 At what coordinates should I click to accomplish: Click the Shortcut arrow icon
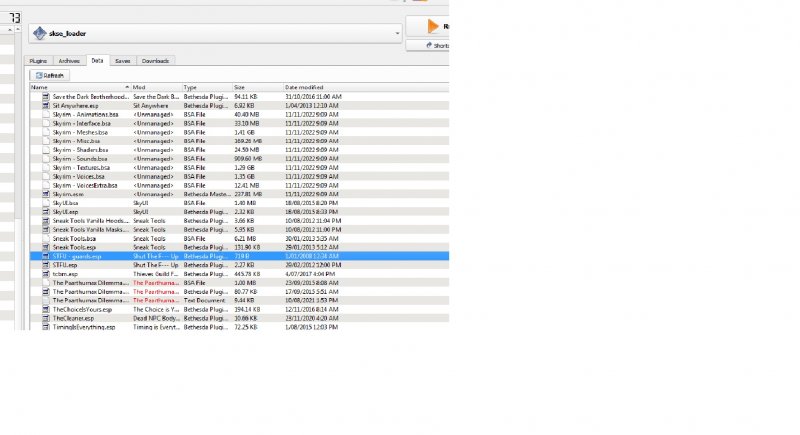pyautogui.click(x=429, y=45)
